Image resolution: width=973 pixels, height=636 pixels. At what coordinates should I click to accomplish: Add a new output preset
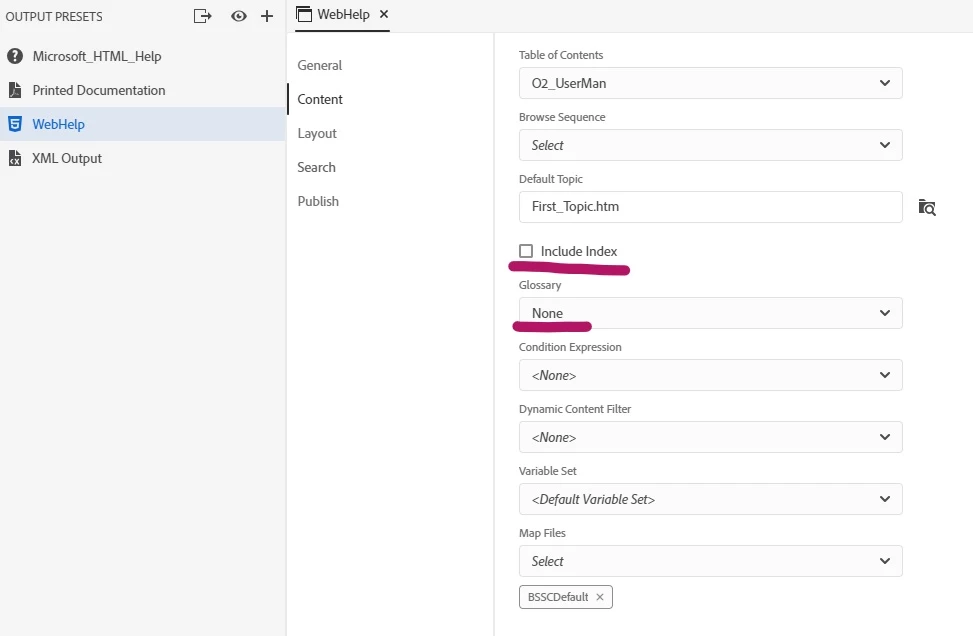[267, 16]
